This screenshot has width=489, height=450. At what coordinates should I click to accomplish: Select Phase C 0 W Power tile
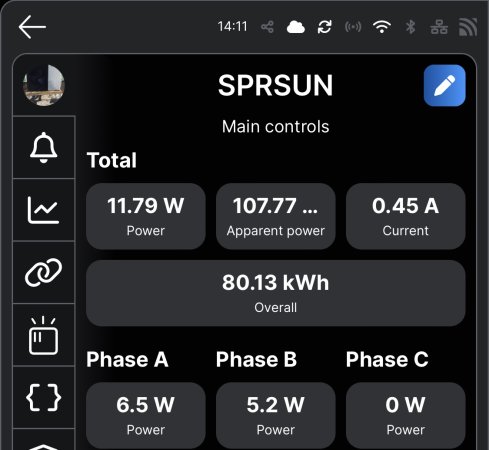click(x=406, y=415)
